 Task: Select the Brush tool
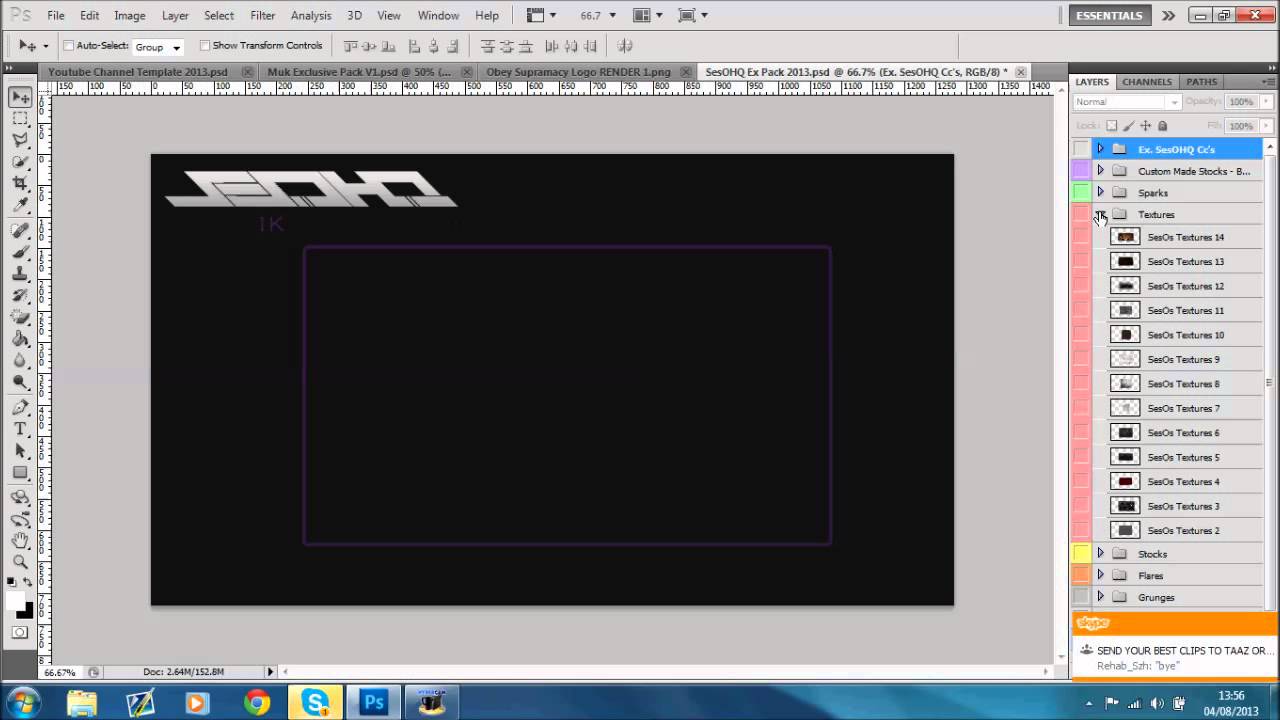pos(20,252)
